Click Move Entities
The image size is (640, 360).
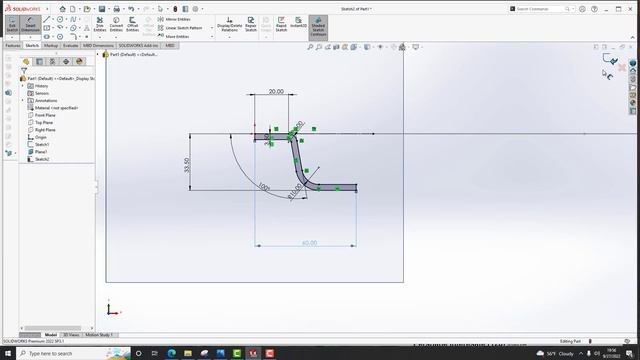tap(174, 36)
